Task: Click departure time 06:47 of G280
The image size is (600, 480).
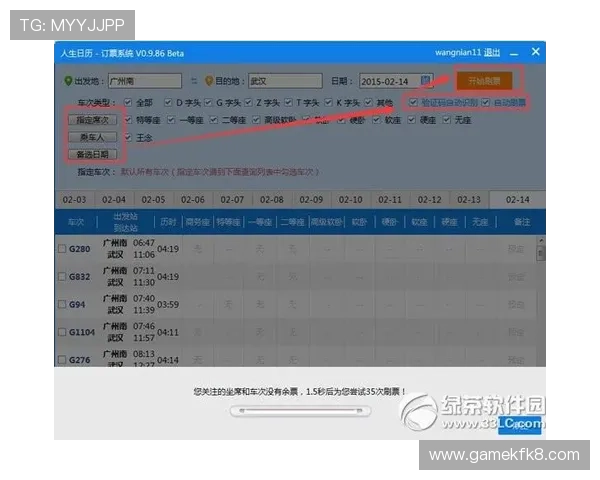Action: [144, 243]
